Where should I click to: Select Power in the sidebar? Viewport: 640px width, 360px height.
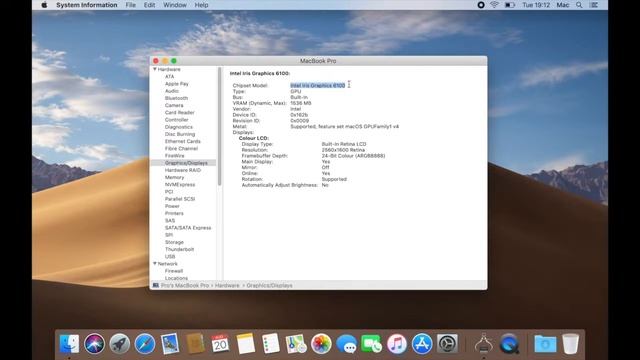[x=172, y=206]
